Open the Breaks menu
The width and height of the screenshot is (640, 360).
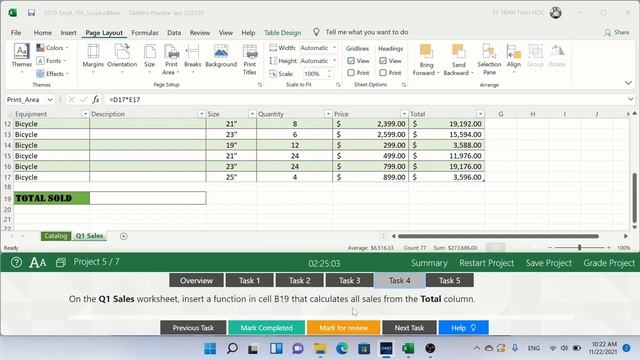(x=192, y=59)
